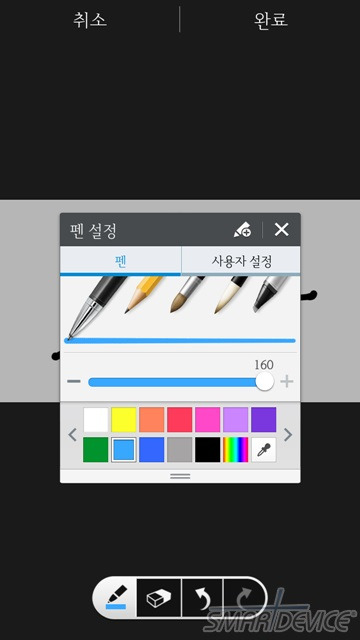The image size is (360, 640).
Task: Switch to the 펜 tab
Action: 120,261
